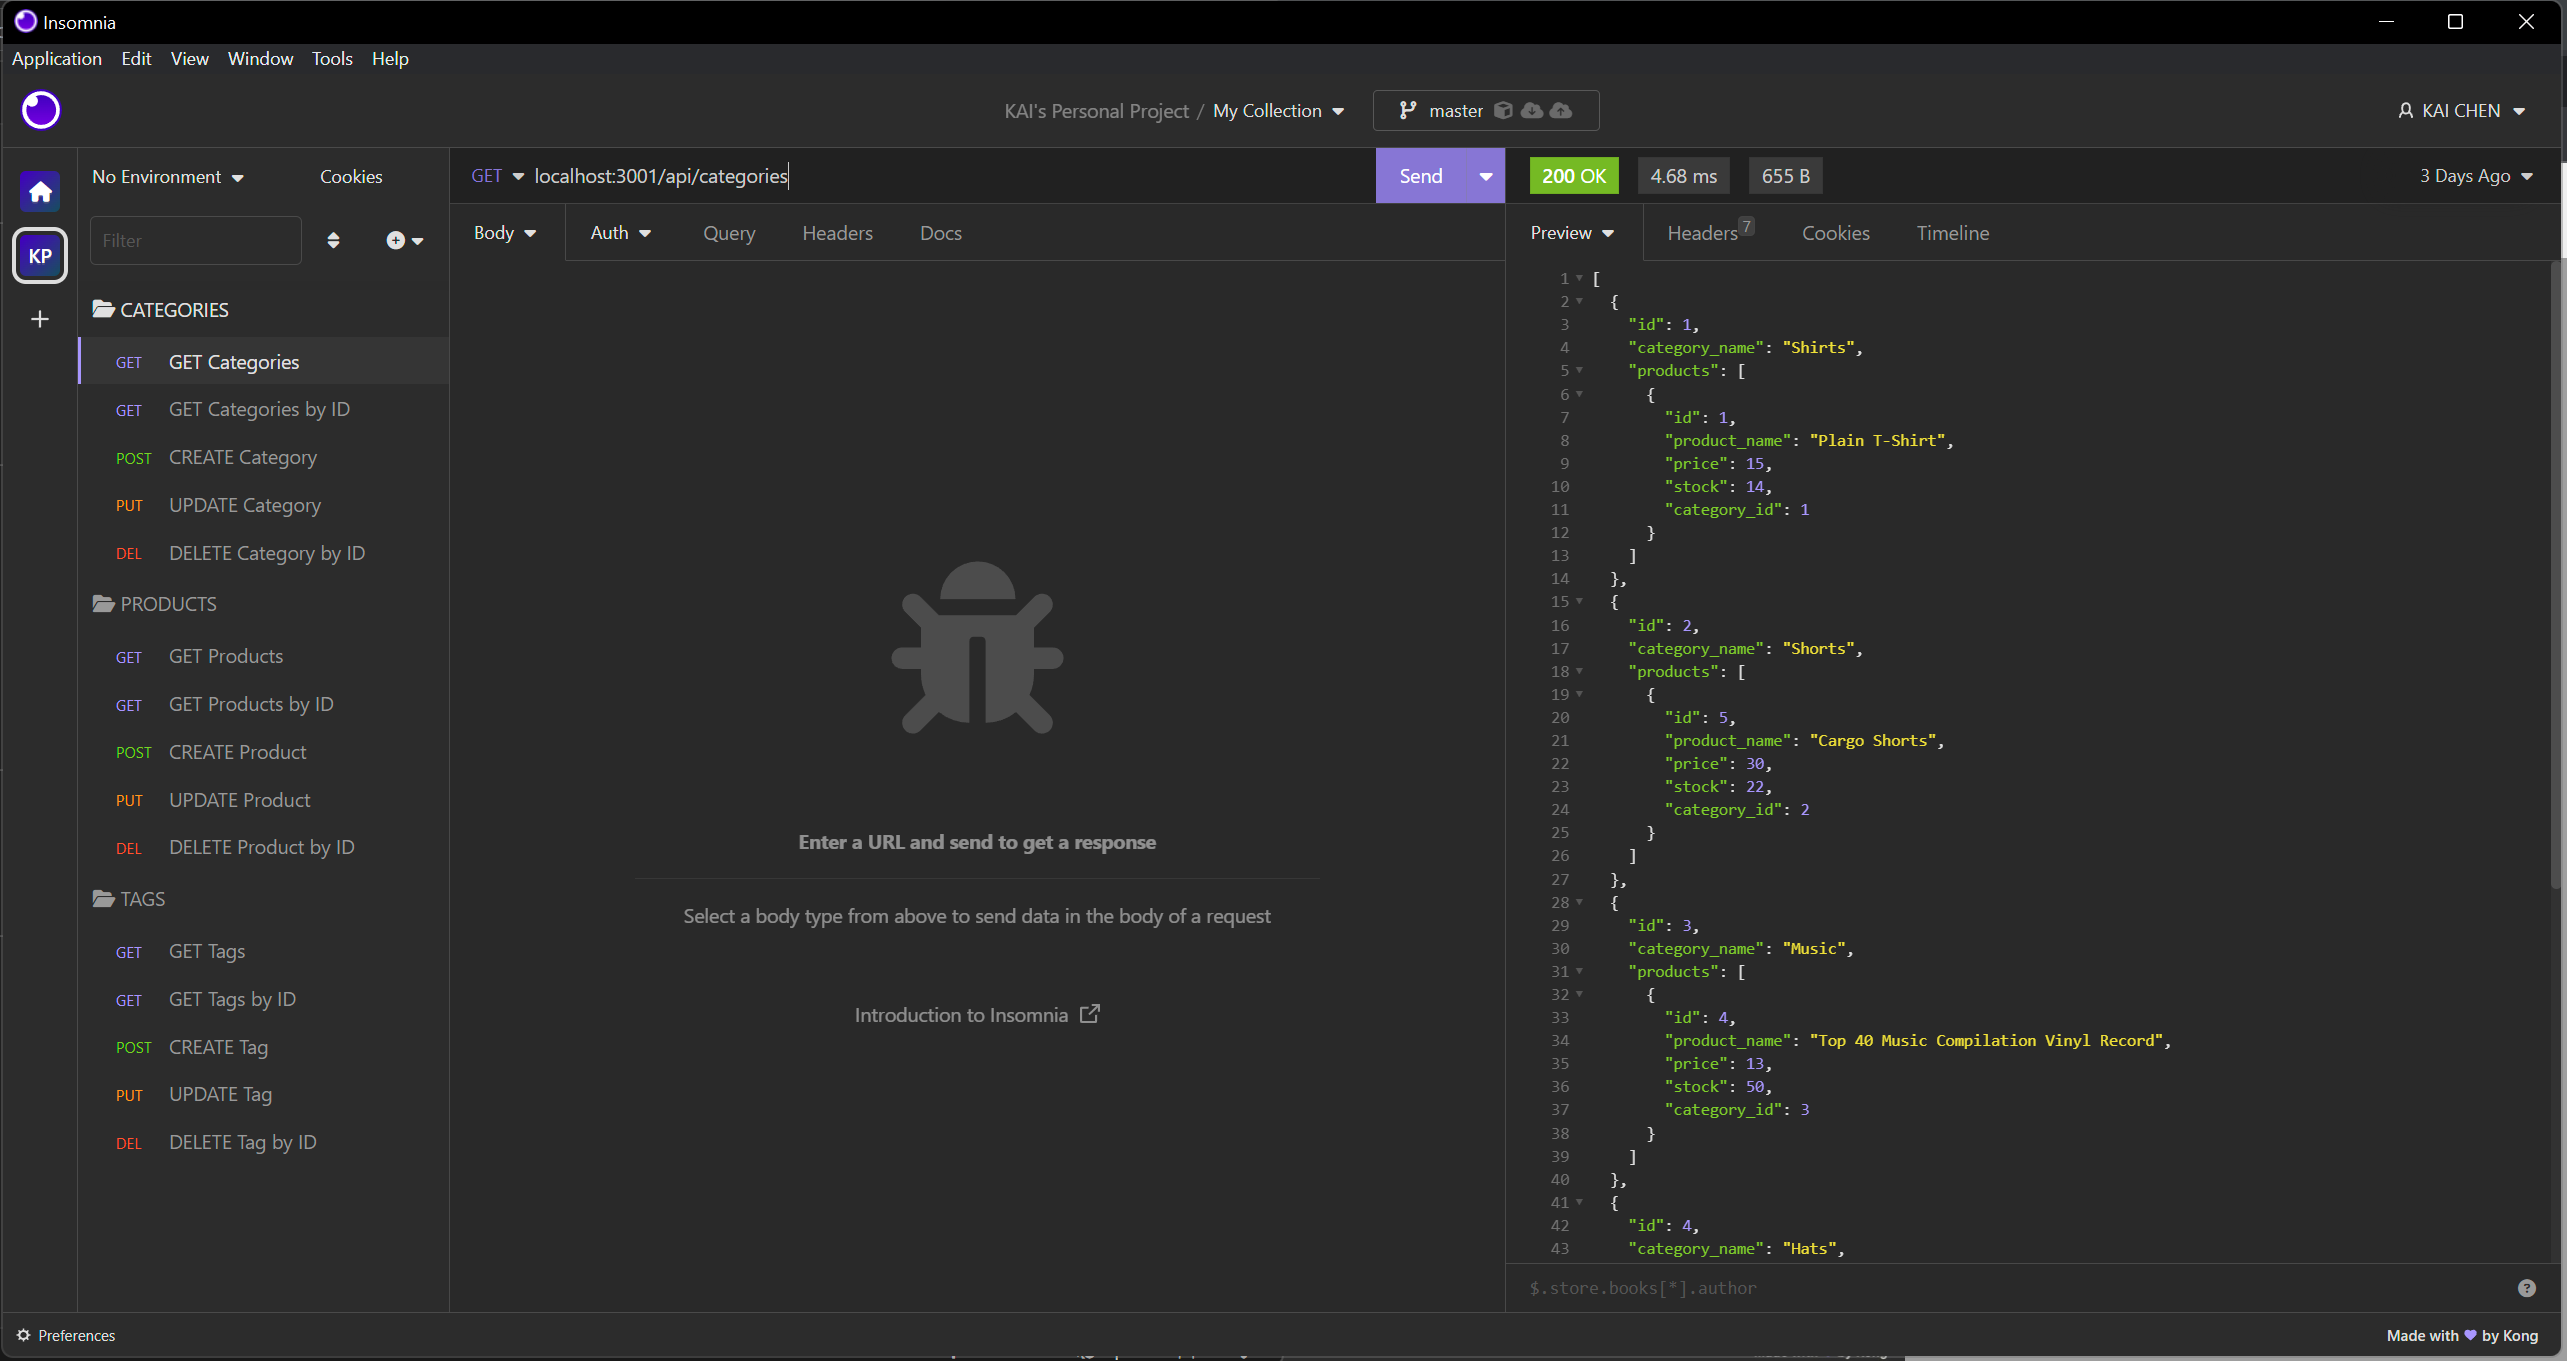Viewport: 2567px width, 1361px height.
Task: Select the GET Products request
Action: [263, 656]
